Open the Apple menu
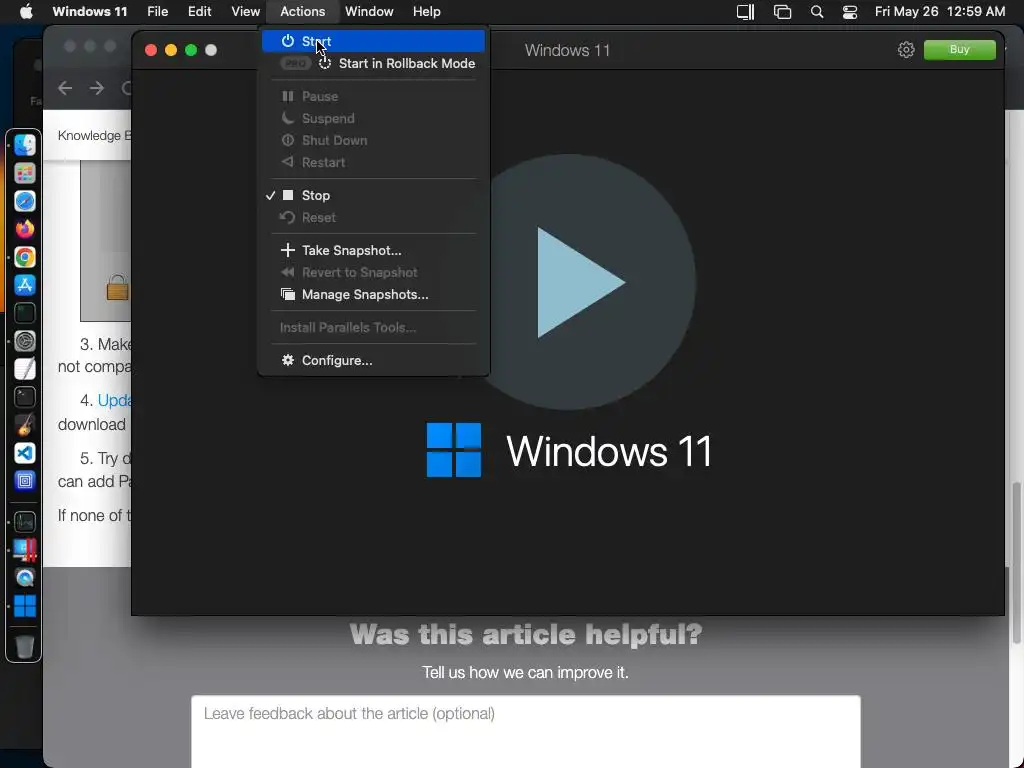The width and height of the screenshot is (1024, 768). point(25,12)
